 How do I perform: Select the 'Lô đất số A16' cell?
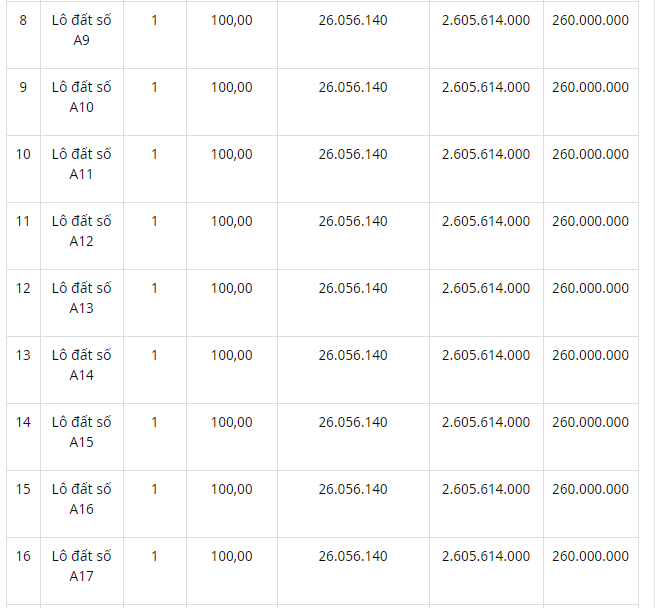point(81,499)
